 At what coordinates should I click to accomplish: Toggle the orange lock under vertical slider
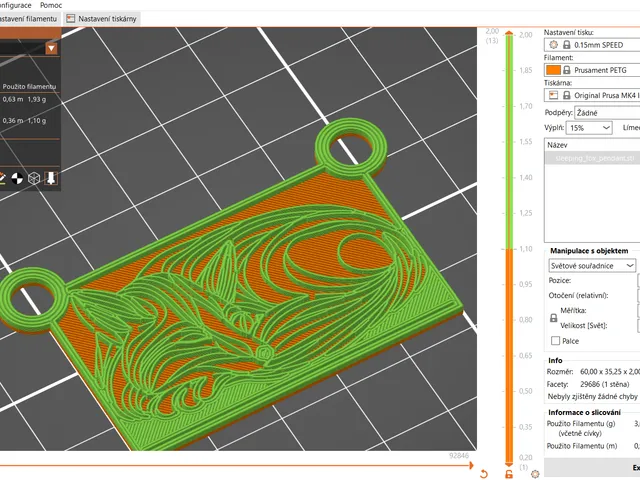pyautogui.click(x=509, y=474)
